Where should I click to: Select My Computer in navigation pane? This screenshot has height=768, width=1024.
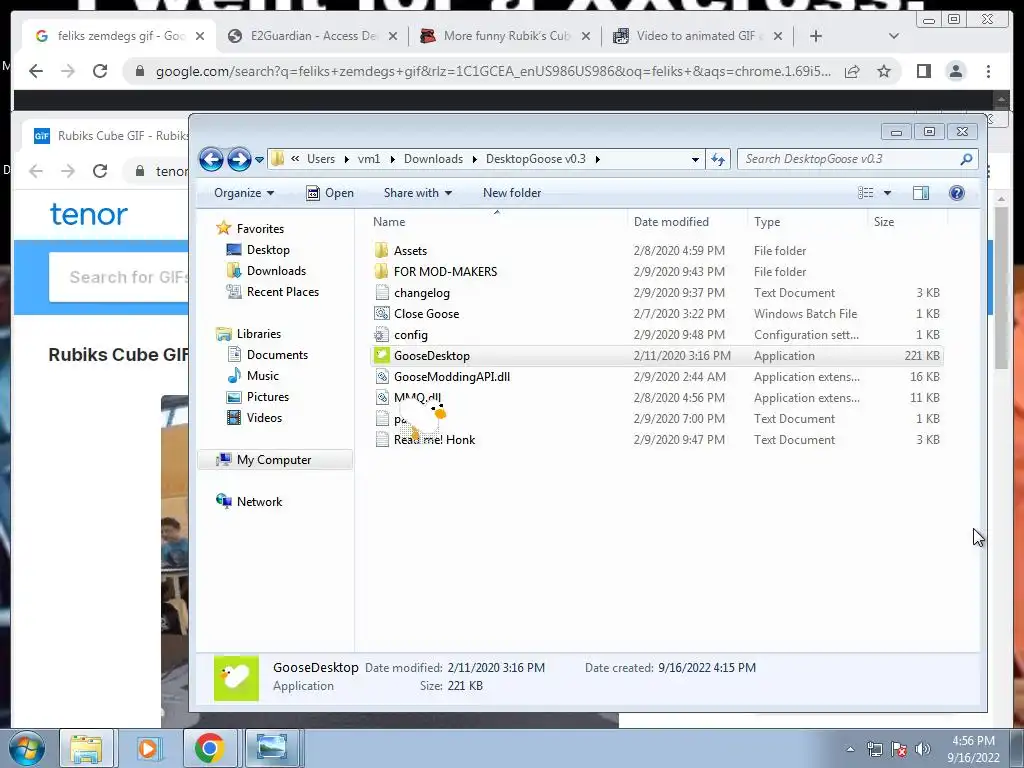(x=274, y=460)
